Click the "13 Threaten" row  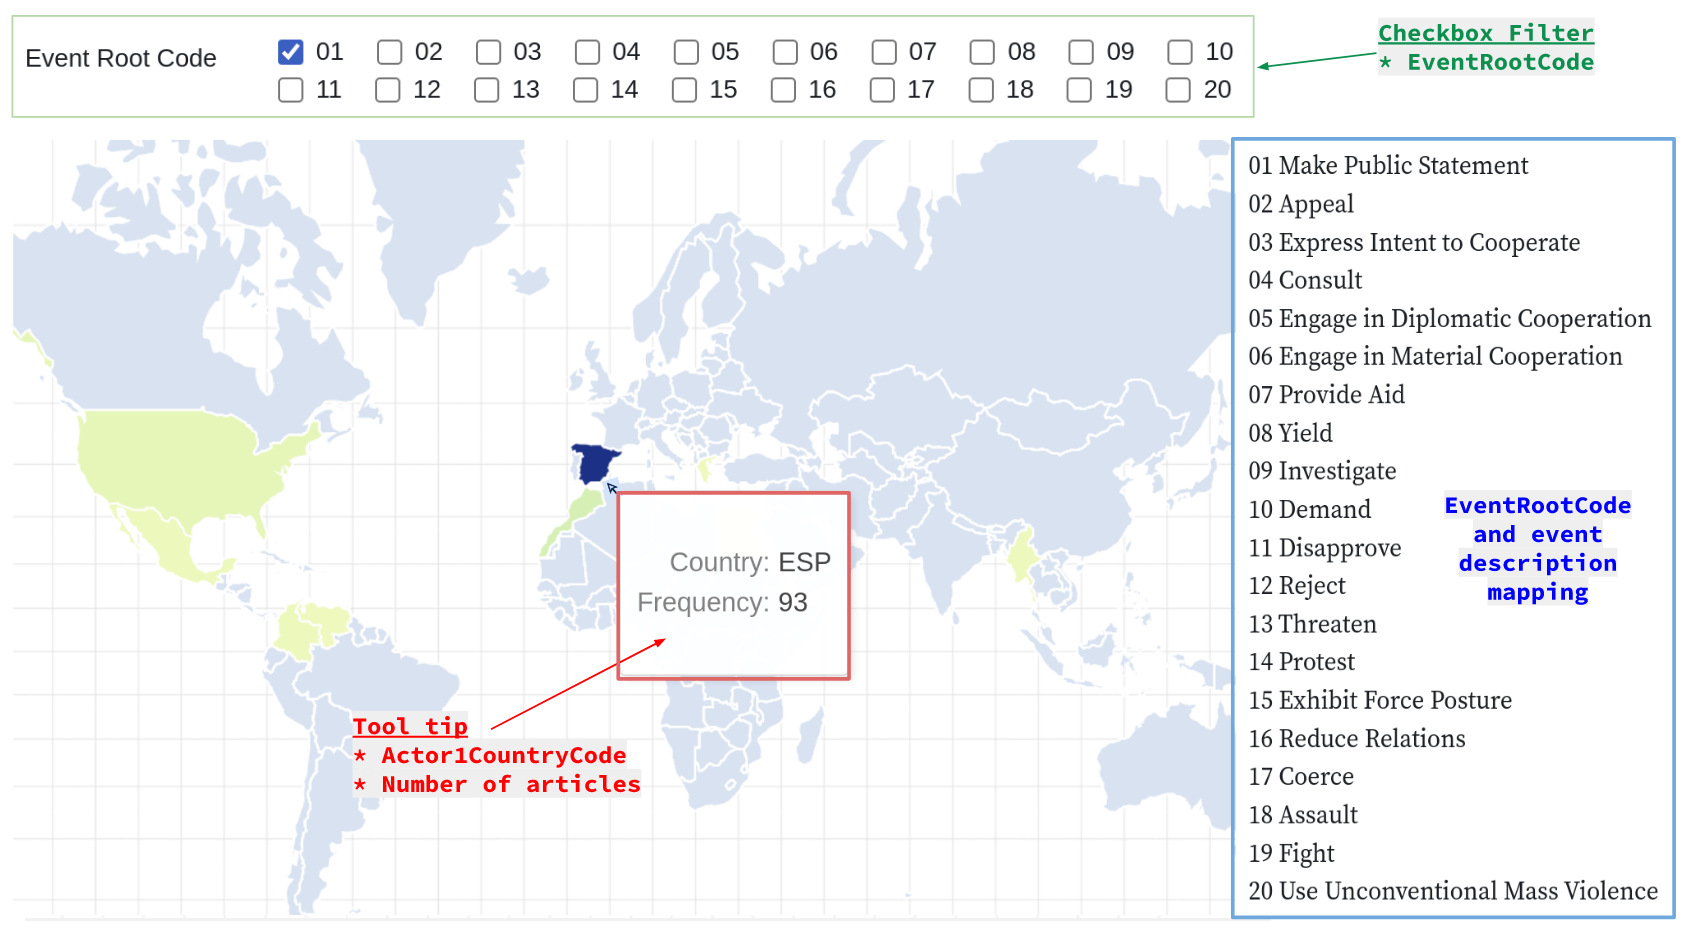coord(1312,624)
